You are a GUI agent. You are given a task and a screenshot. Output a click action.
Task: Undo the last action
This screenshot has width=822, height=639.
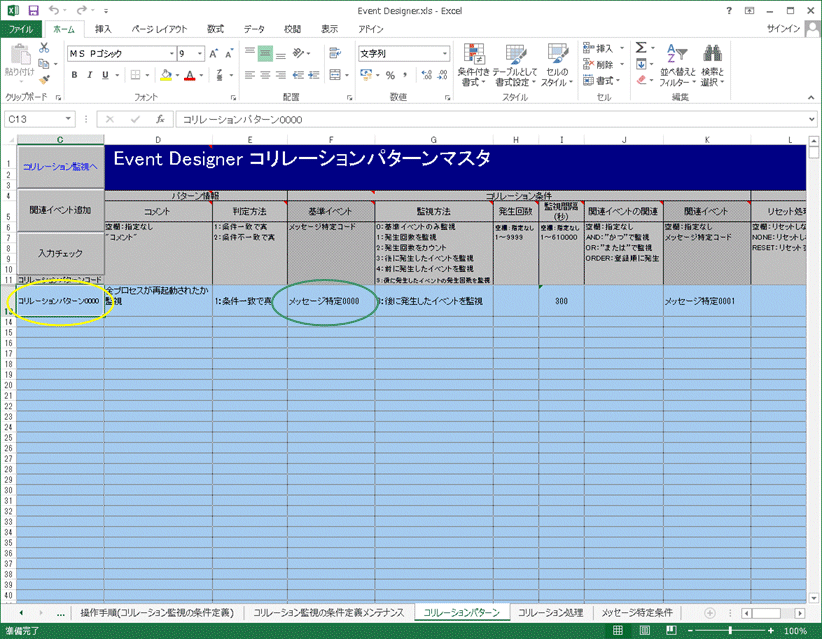53,10
